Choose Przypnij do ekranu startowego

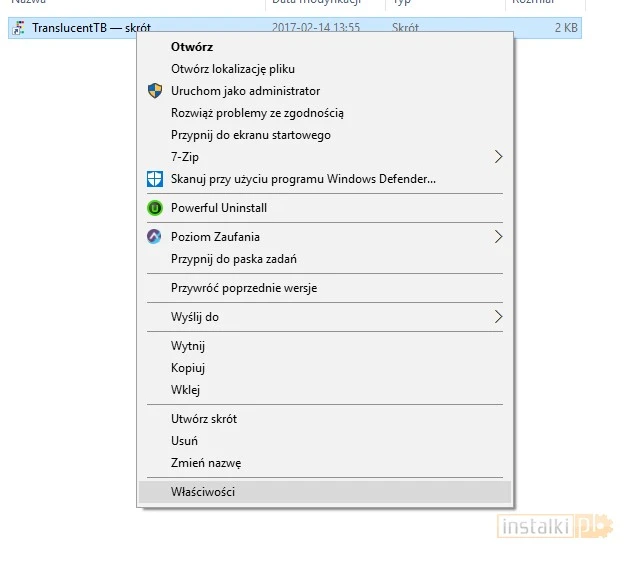point(250,135)
